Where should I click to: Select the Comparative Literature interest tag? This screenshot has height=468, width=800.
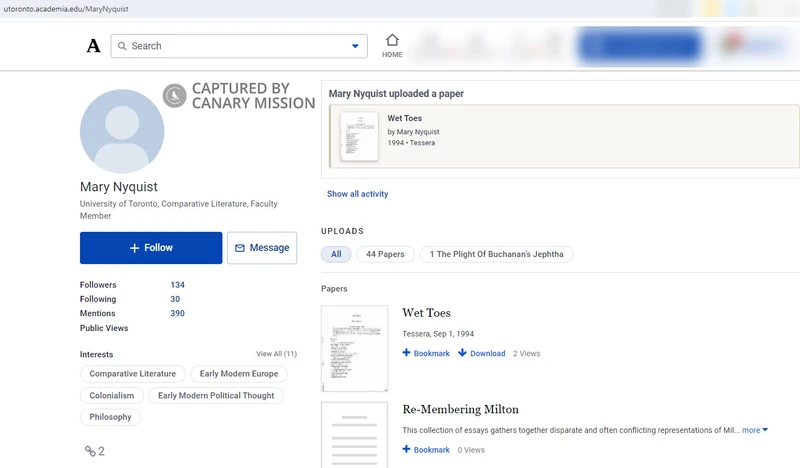133,374
